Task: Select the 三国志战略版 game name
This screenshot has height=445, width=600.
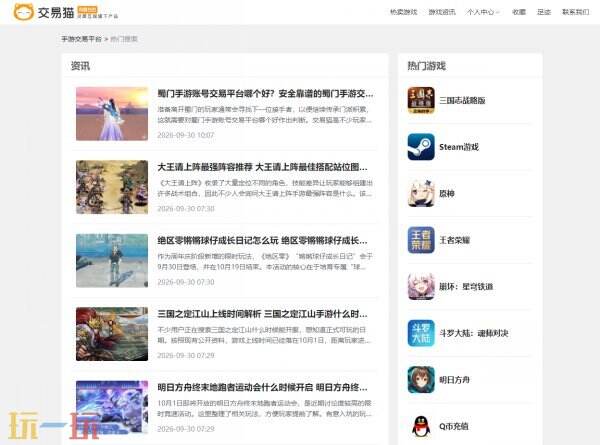Action: click(x=462, y=101)
